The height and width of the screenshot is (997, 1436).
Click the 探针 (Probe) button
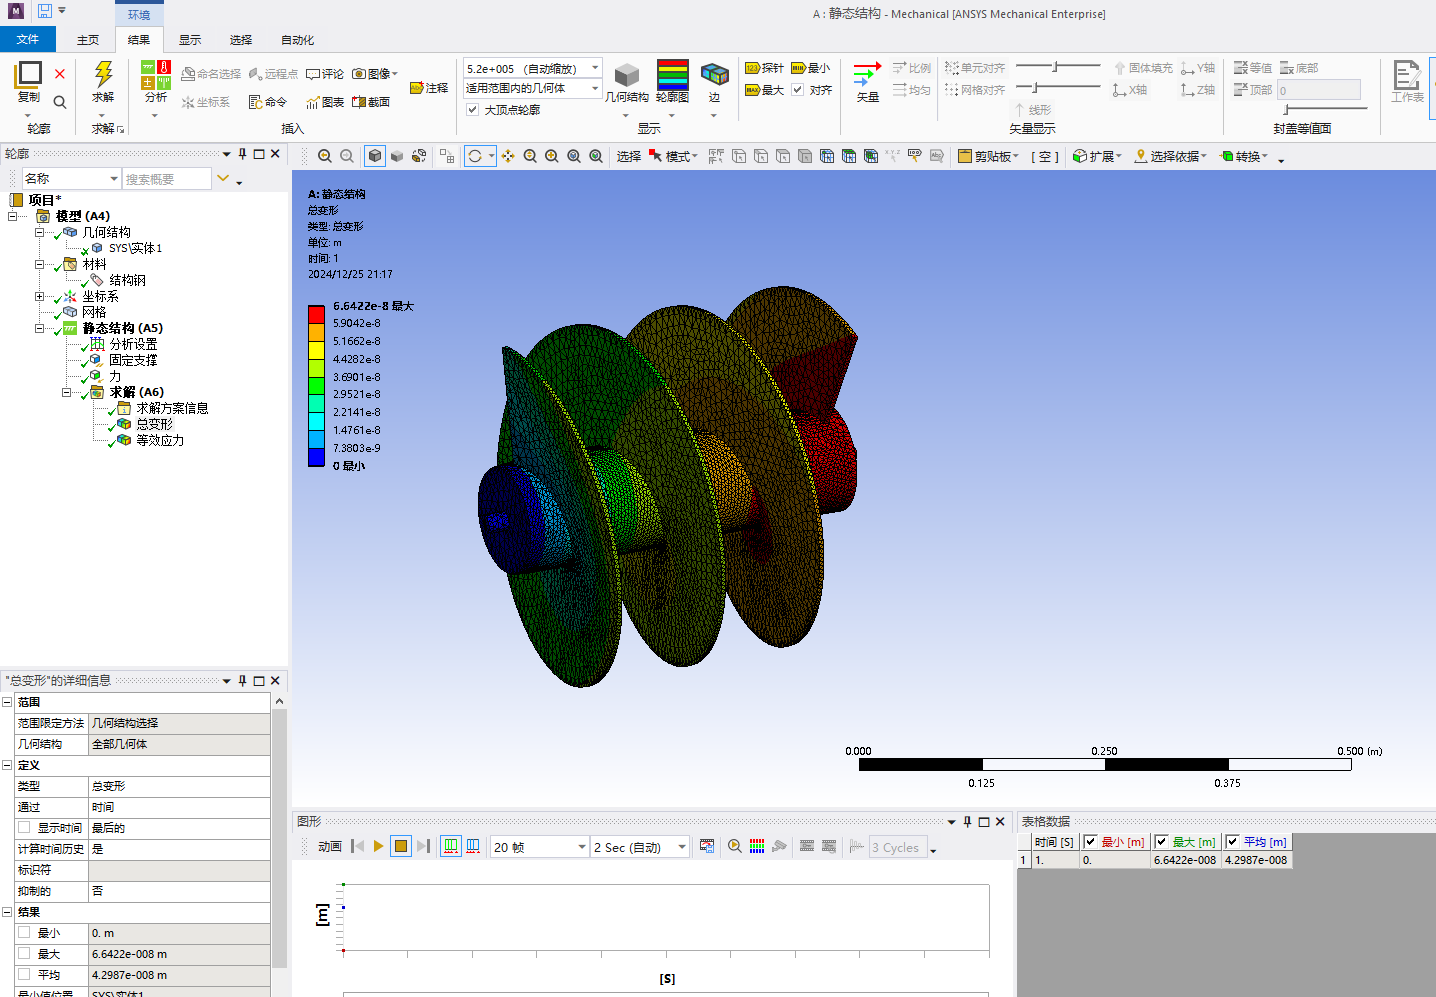point(764,68)
